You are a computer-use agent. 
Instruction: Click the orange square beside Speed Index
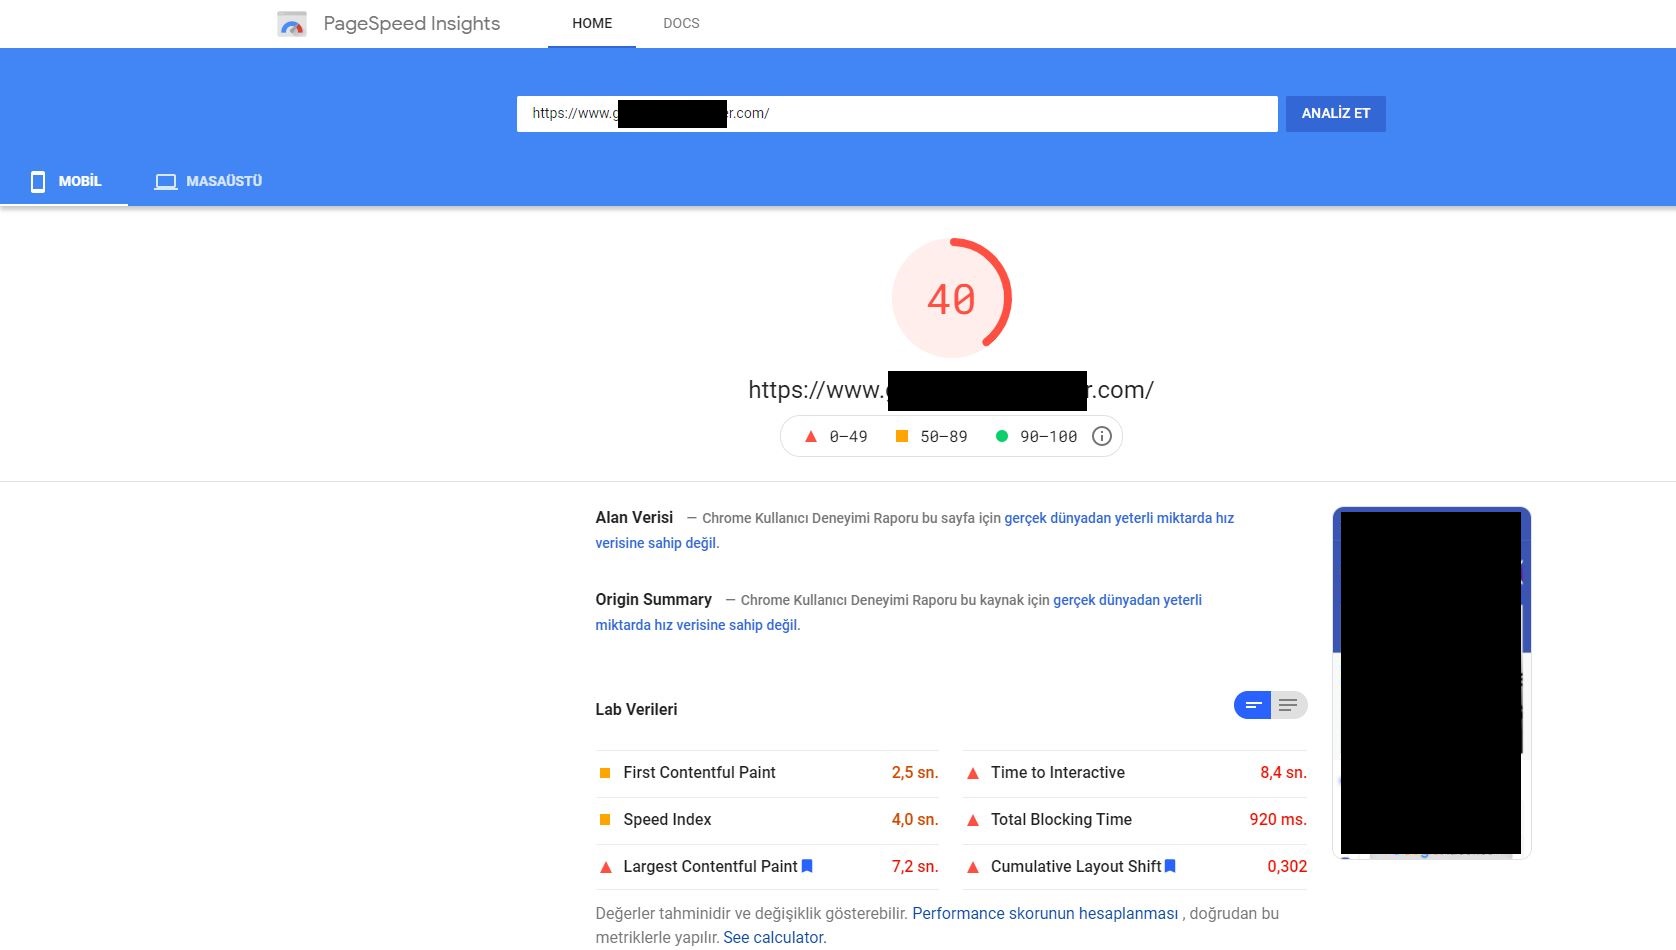(605, 820)
